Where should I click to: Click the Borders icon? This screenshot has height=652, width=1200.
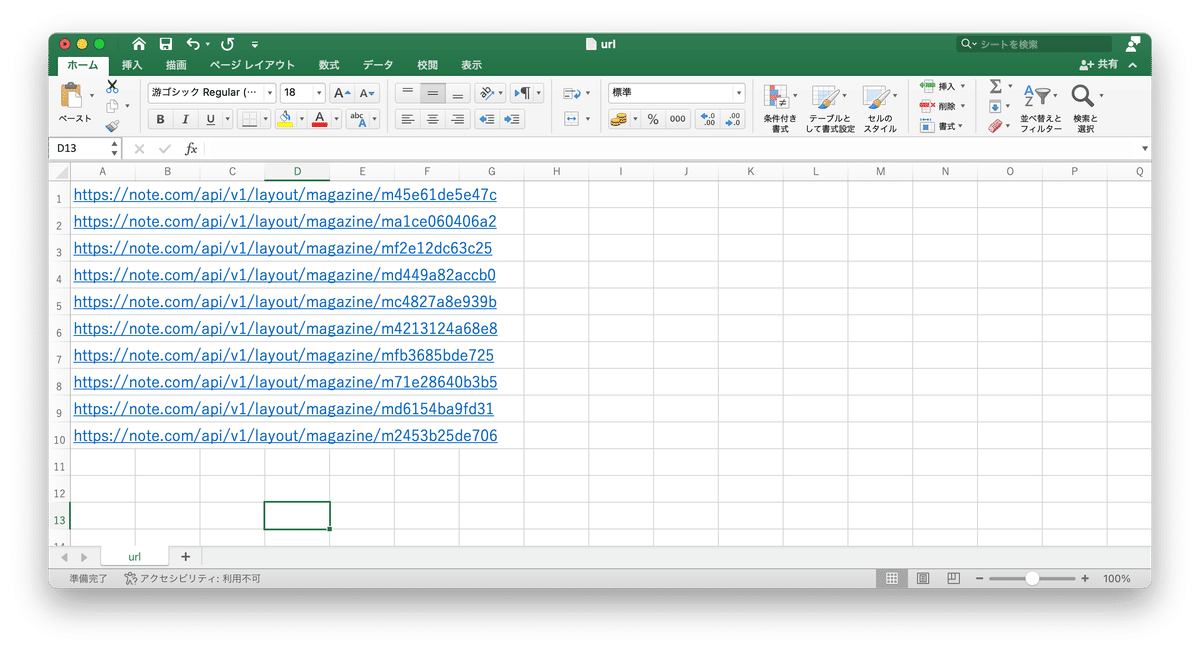(250, 119)
